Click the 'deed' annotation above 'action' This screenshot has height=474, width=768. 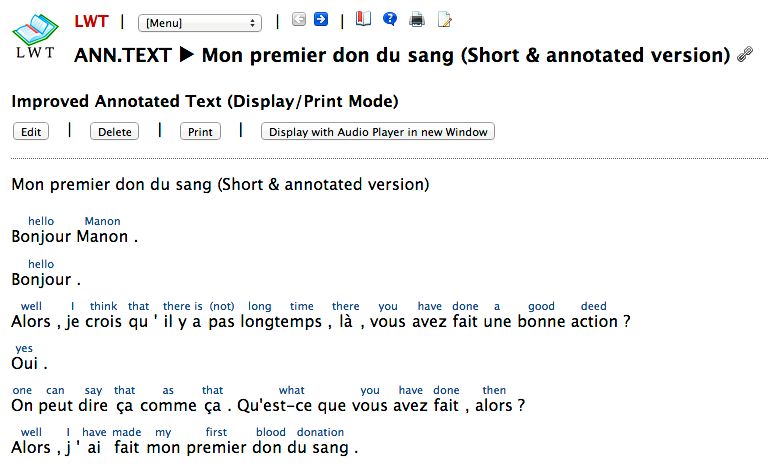click(x=594, y=306)
